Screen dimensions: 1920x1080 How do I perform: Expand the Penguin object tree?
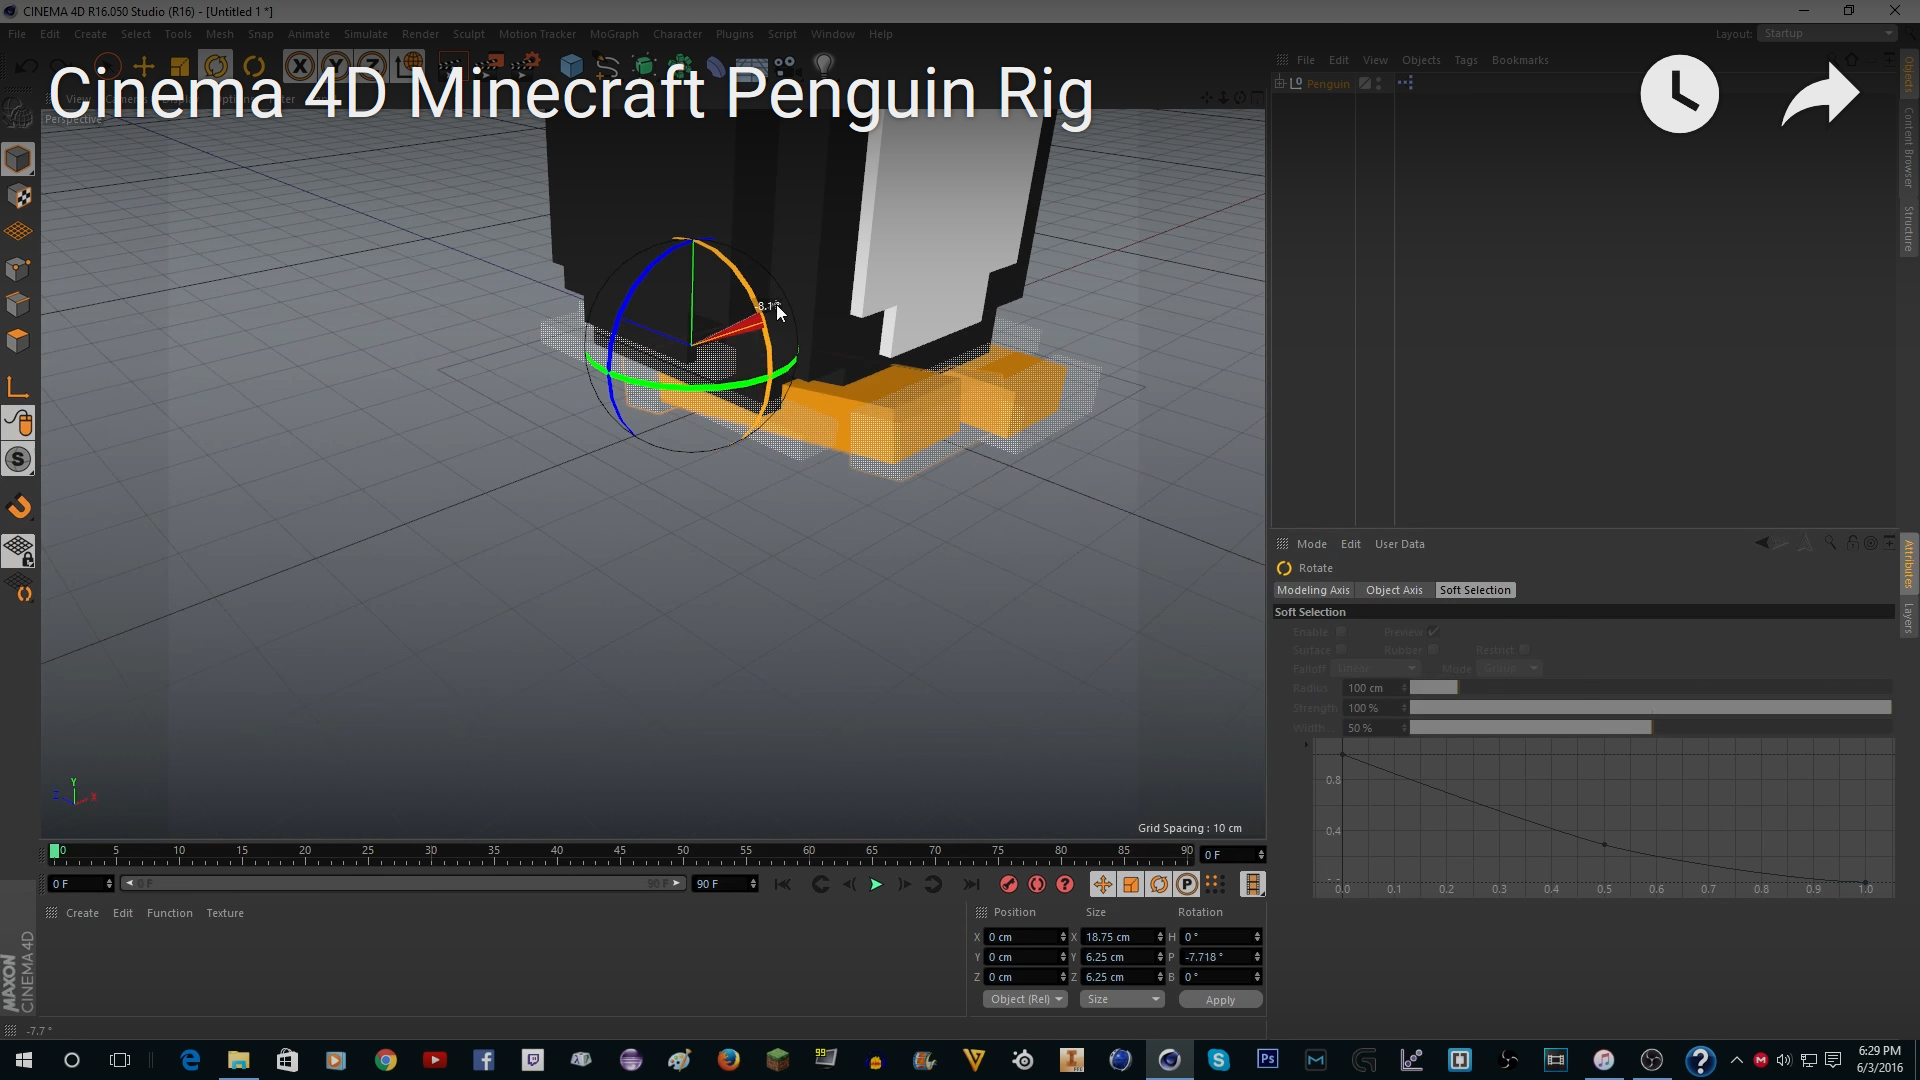tap(1280, 83)
